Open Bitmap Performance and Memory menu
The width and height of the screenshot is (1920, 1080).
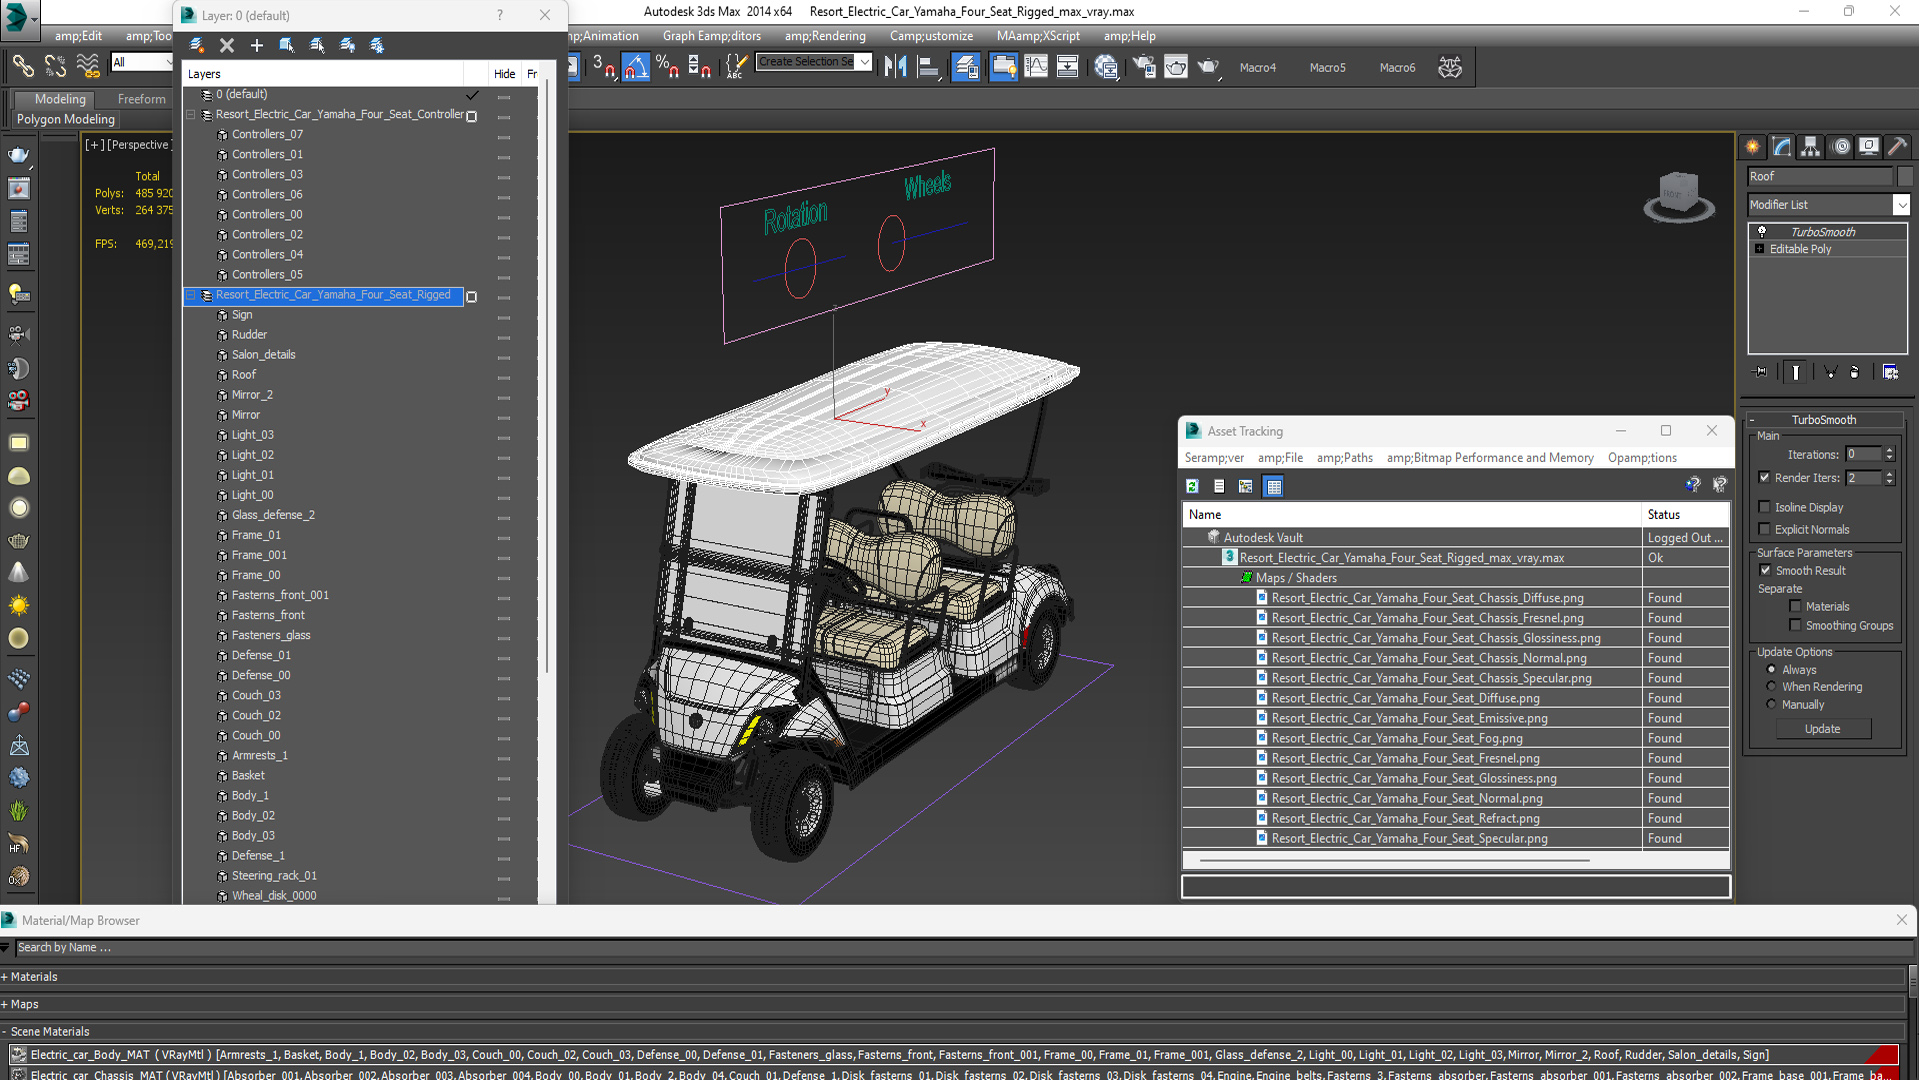[1490, 458]
